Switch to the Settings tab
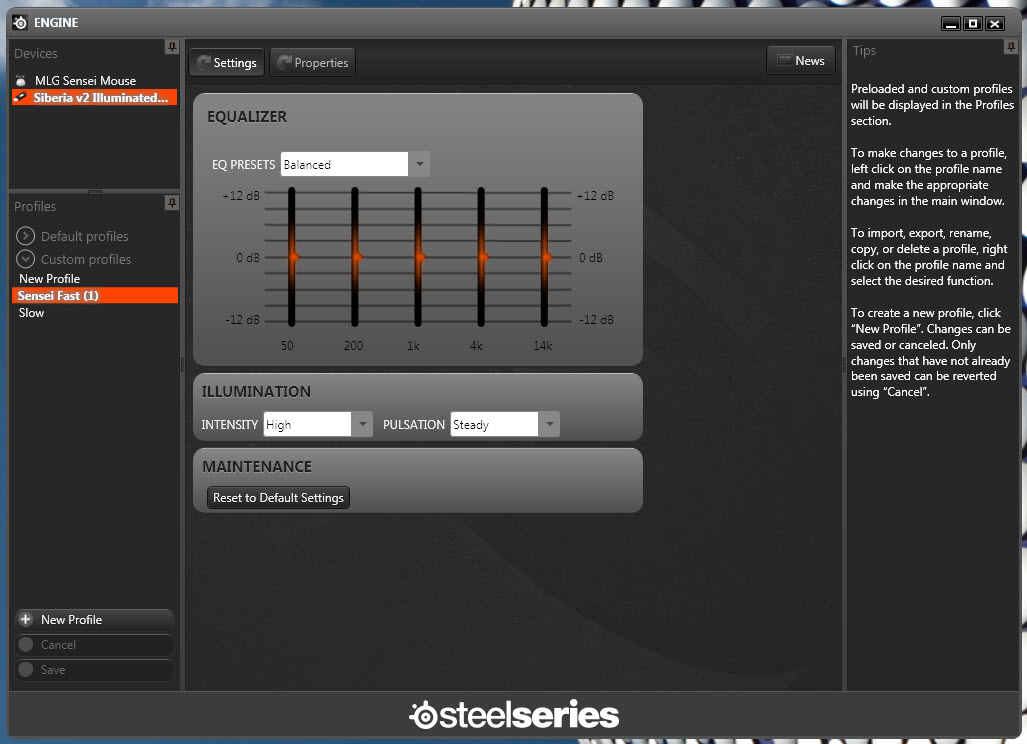 pyautogui.click(x=227, y=63)
